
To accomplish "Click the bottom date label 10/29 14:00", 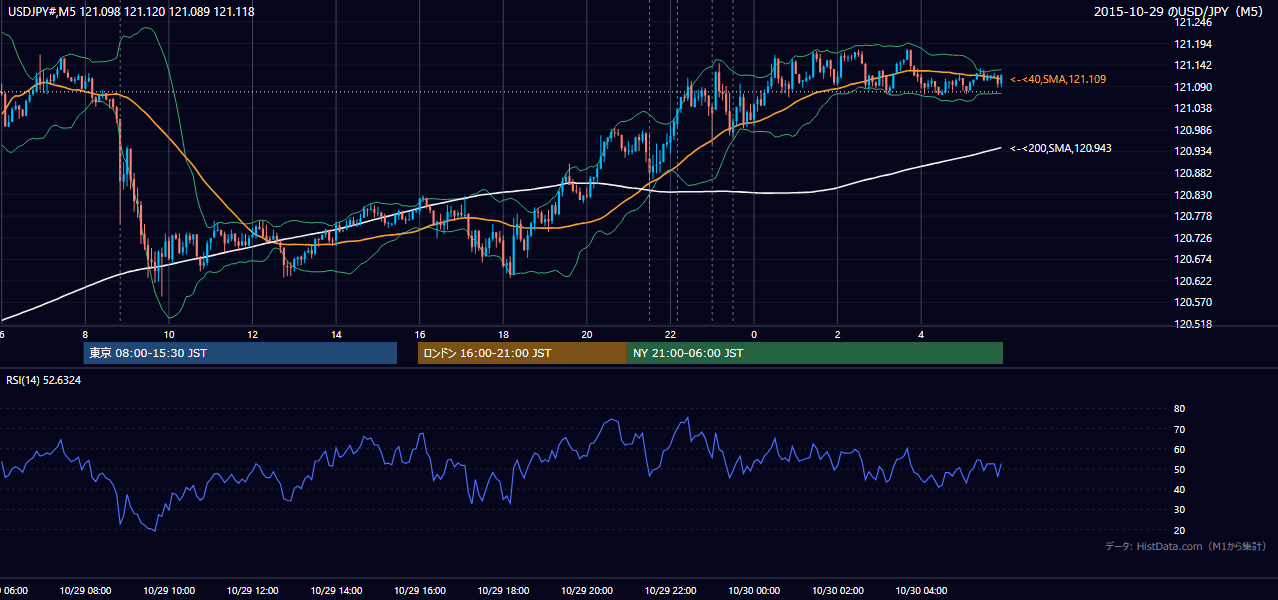I will [x=336, y=590].
